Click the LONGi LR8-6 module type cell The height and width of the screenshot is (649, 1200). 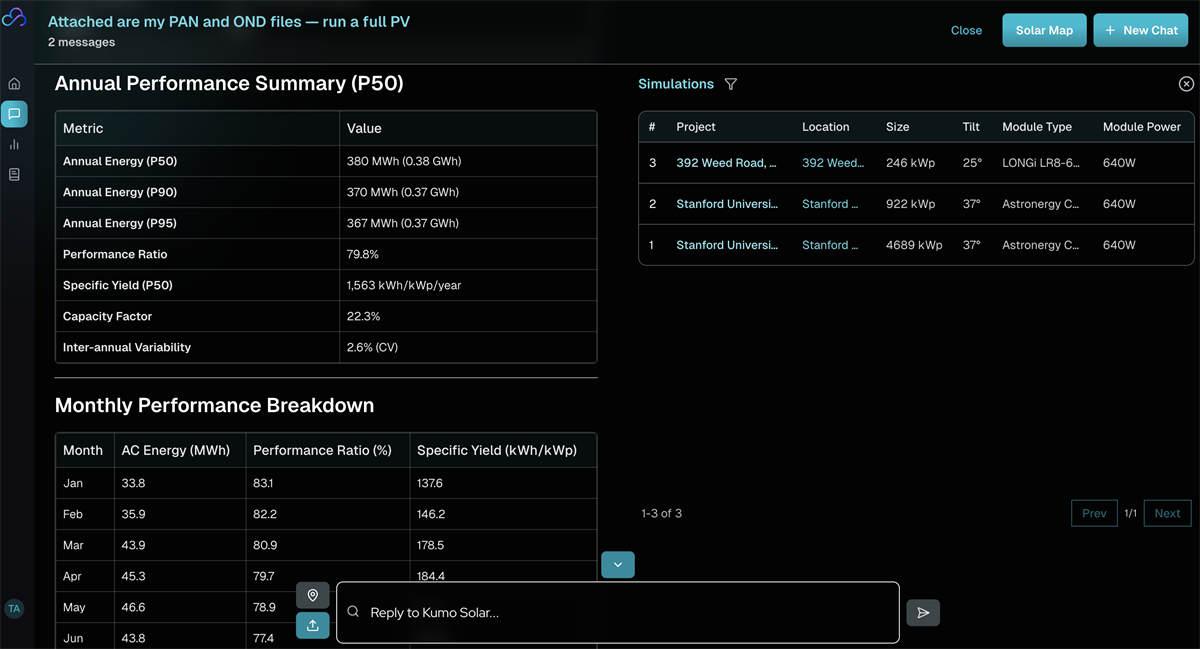pyautogui.click(x=1041, y=163)
